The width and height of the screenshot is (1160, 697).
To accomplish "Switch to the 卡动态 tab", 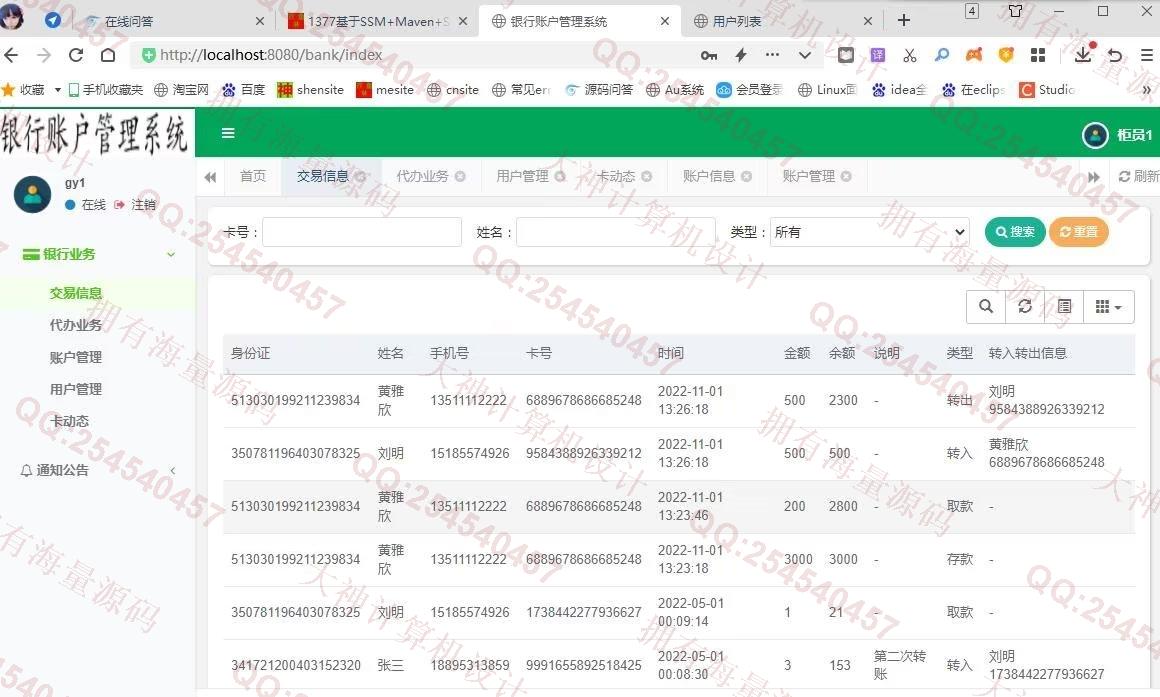I will 615,176.
